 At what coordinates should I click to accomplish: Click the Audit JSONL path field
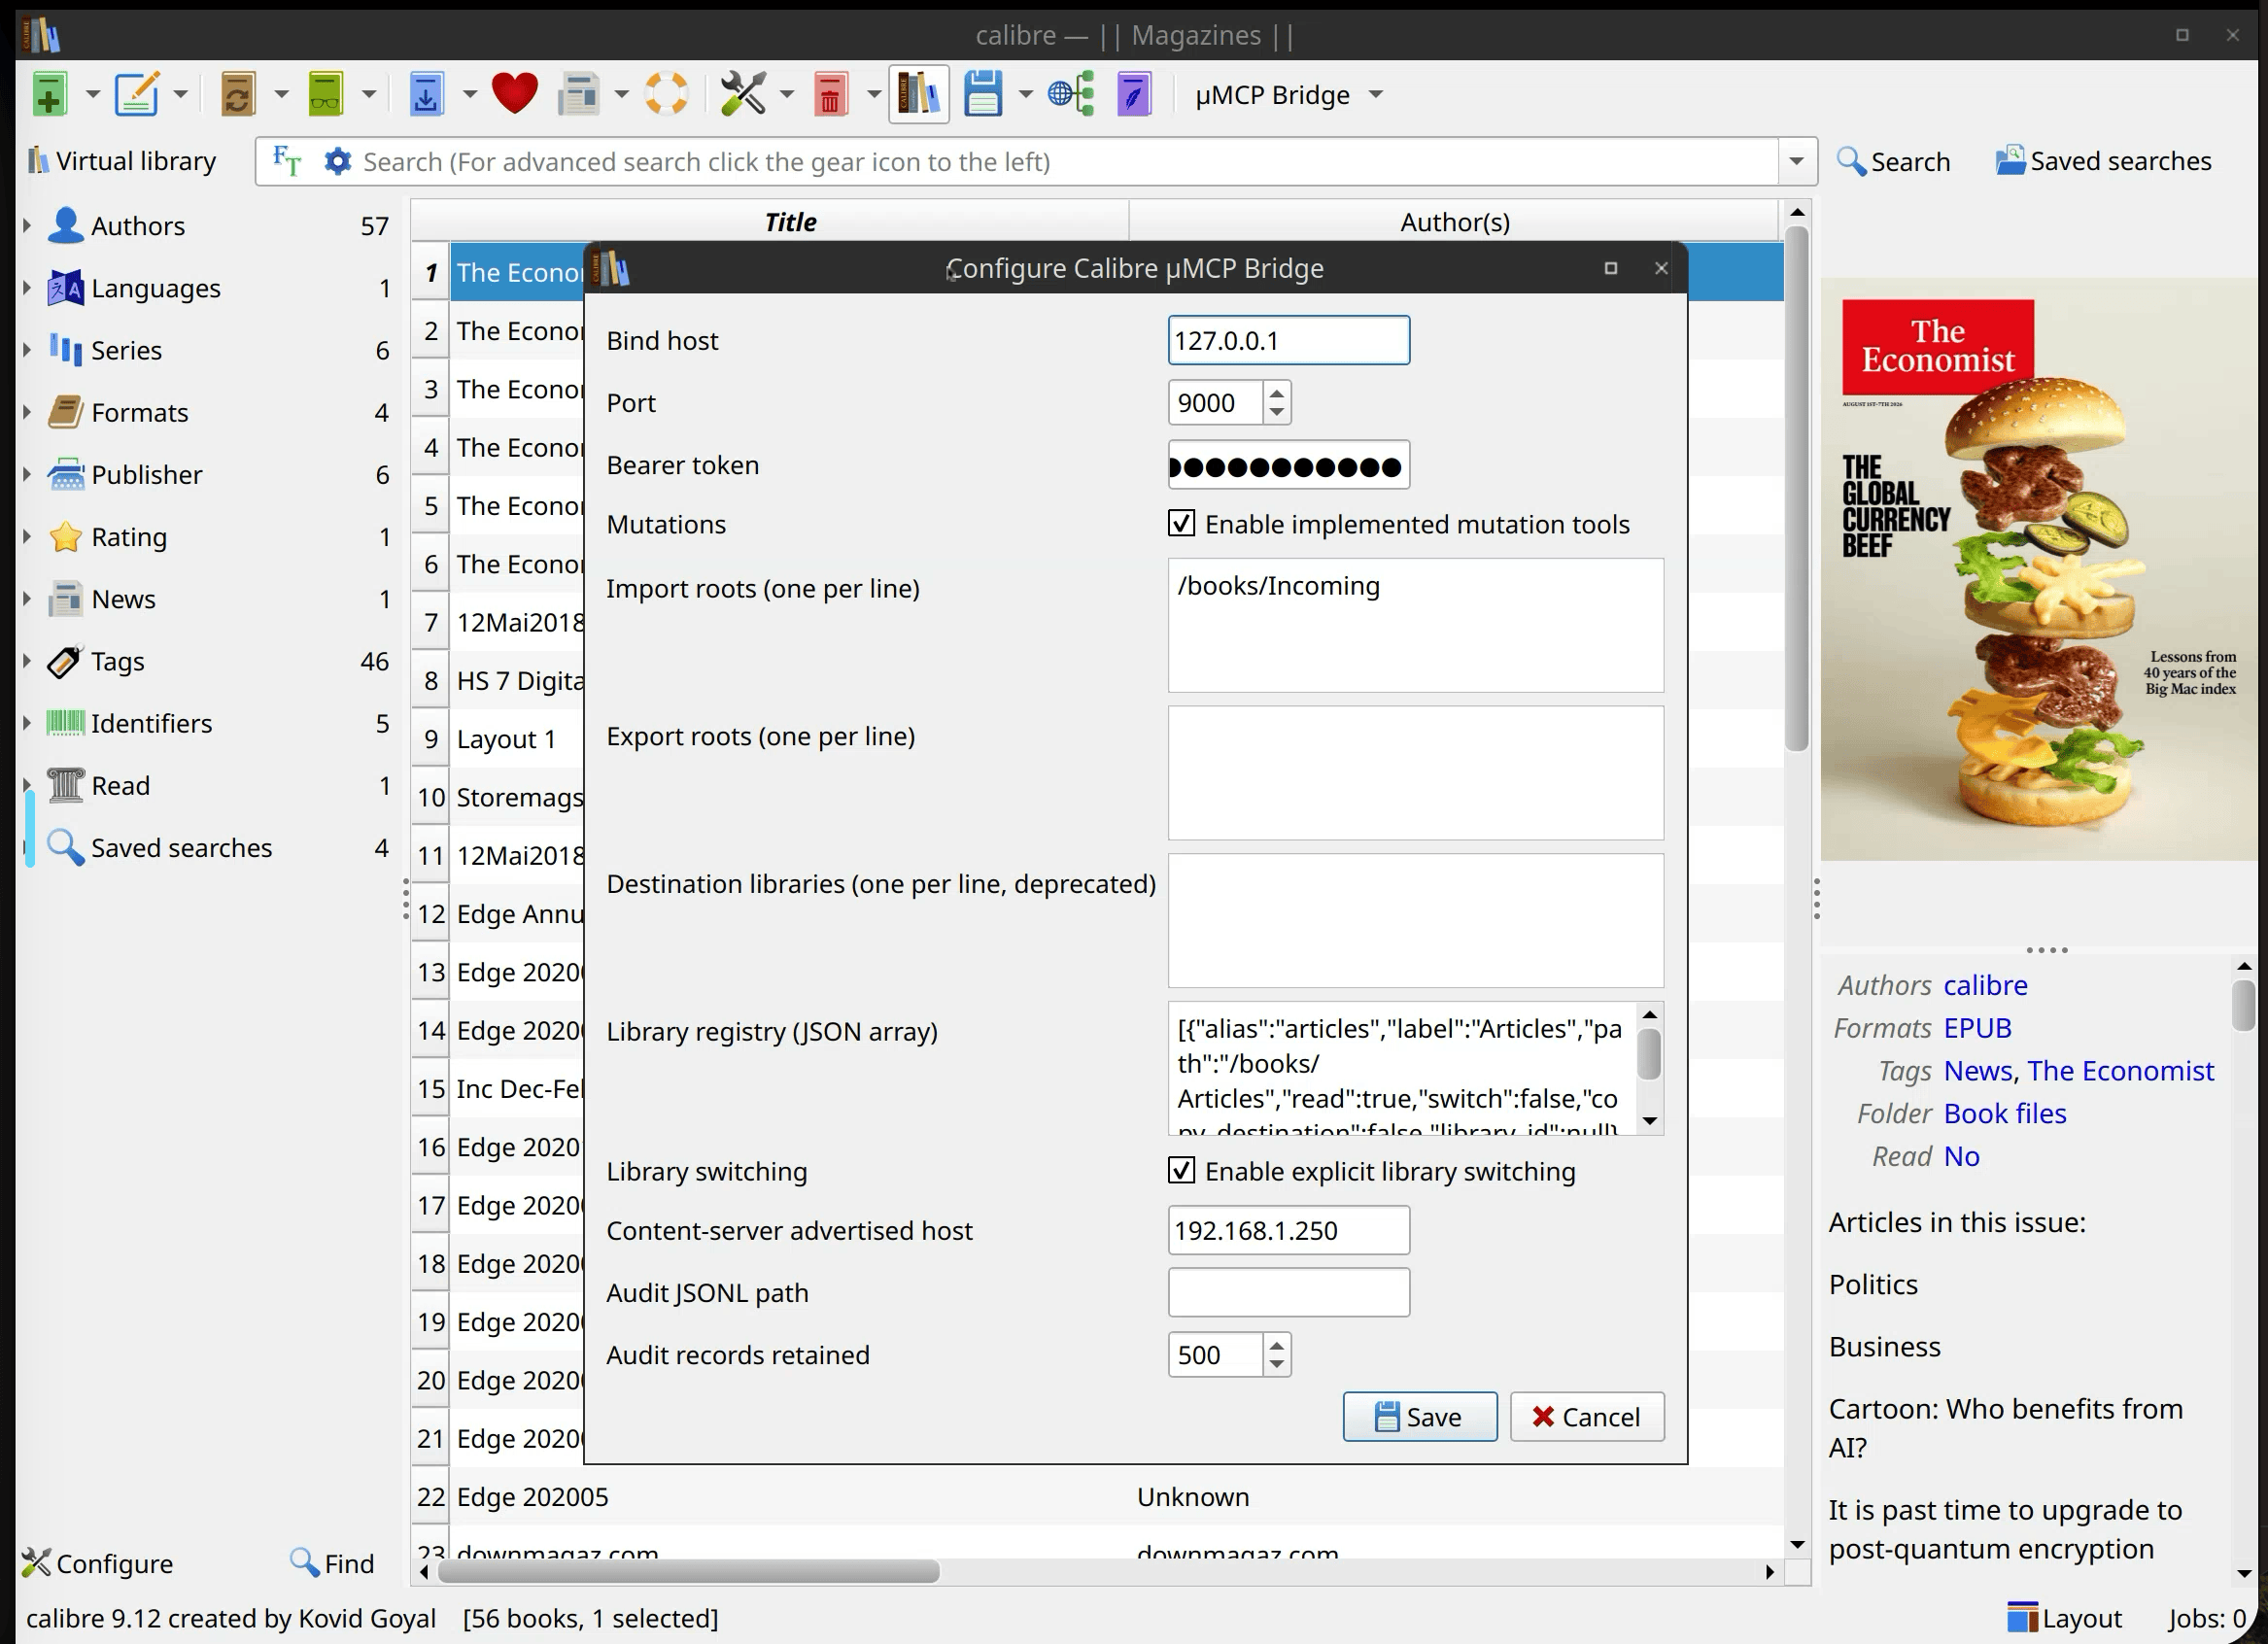coord(1288,1292)
